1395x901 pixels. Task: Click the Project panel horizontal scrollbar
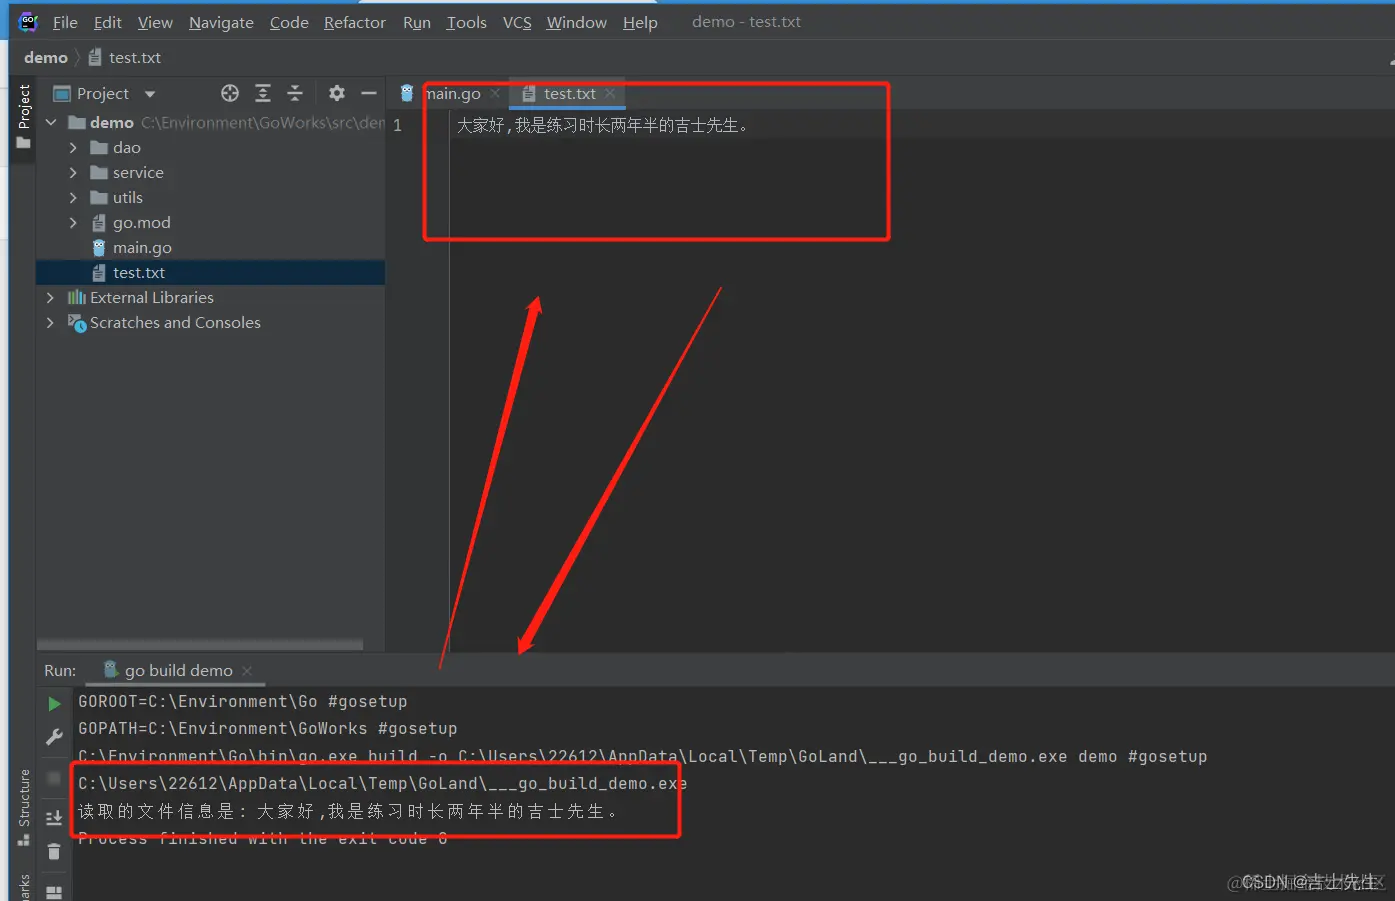(x=200, y=645)
